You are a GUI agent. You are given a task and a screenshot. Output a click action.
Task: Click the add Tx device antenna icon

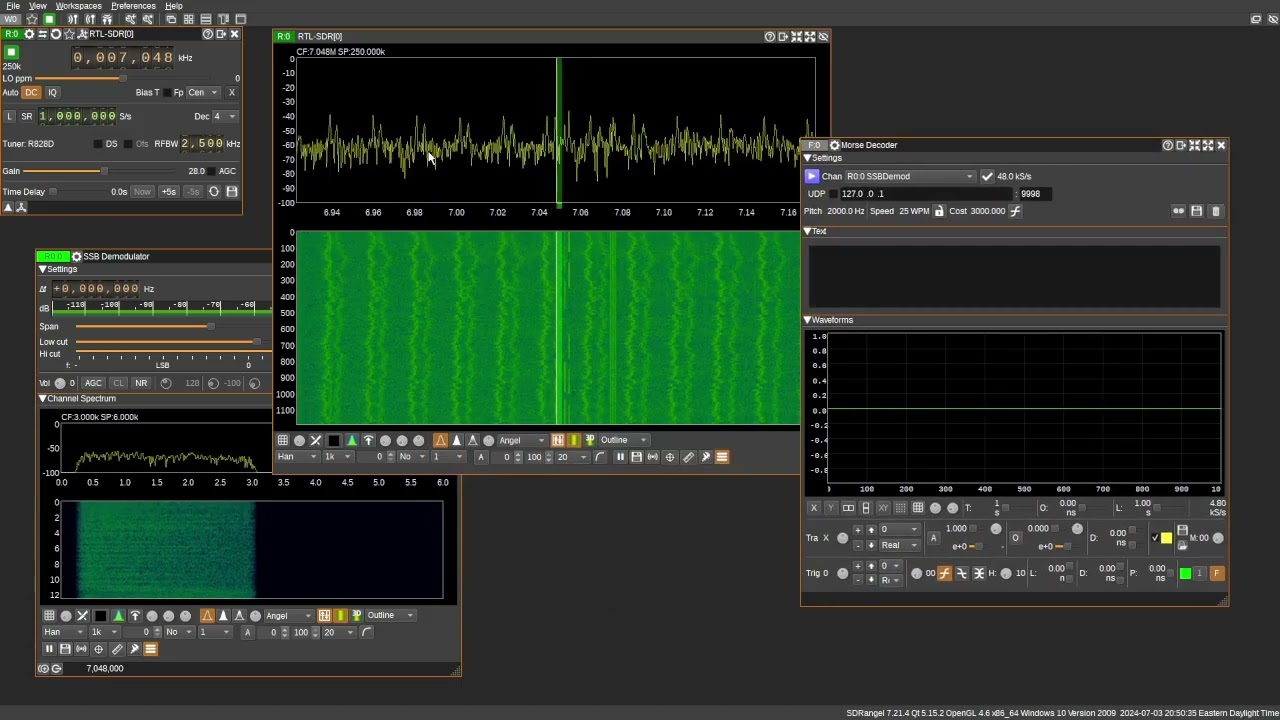point(91,19)
